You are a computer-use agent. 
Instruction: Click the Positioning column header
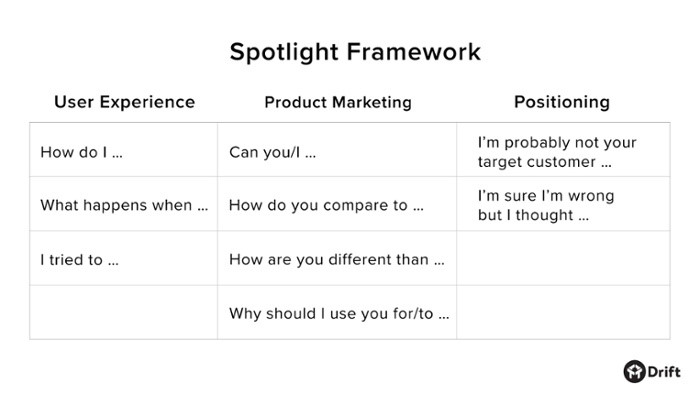562,102
